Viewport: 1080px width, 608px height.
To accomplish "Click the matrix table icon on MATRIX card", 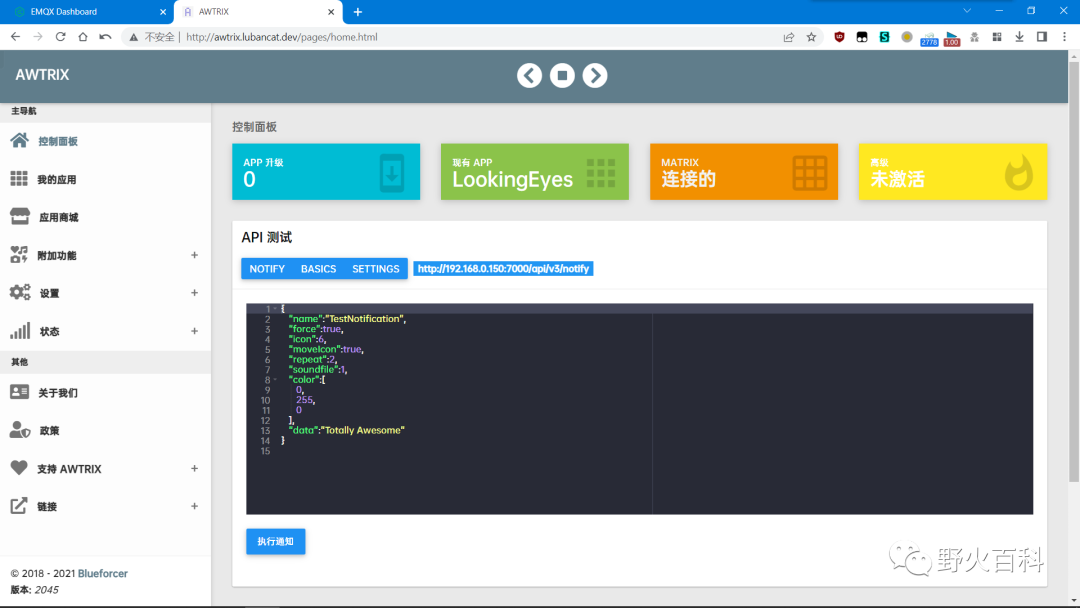I will point(809,173).
